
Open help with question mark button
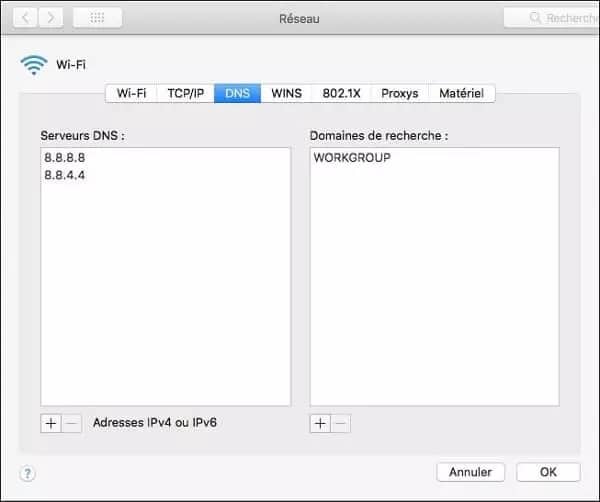point(27,473)
